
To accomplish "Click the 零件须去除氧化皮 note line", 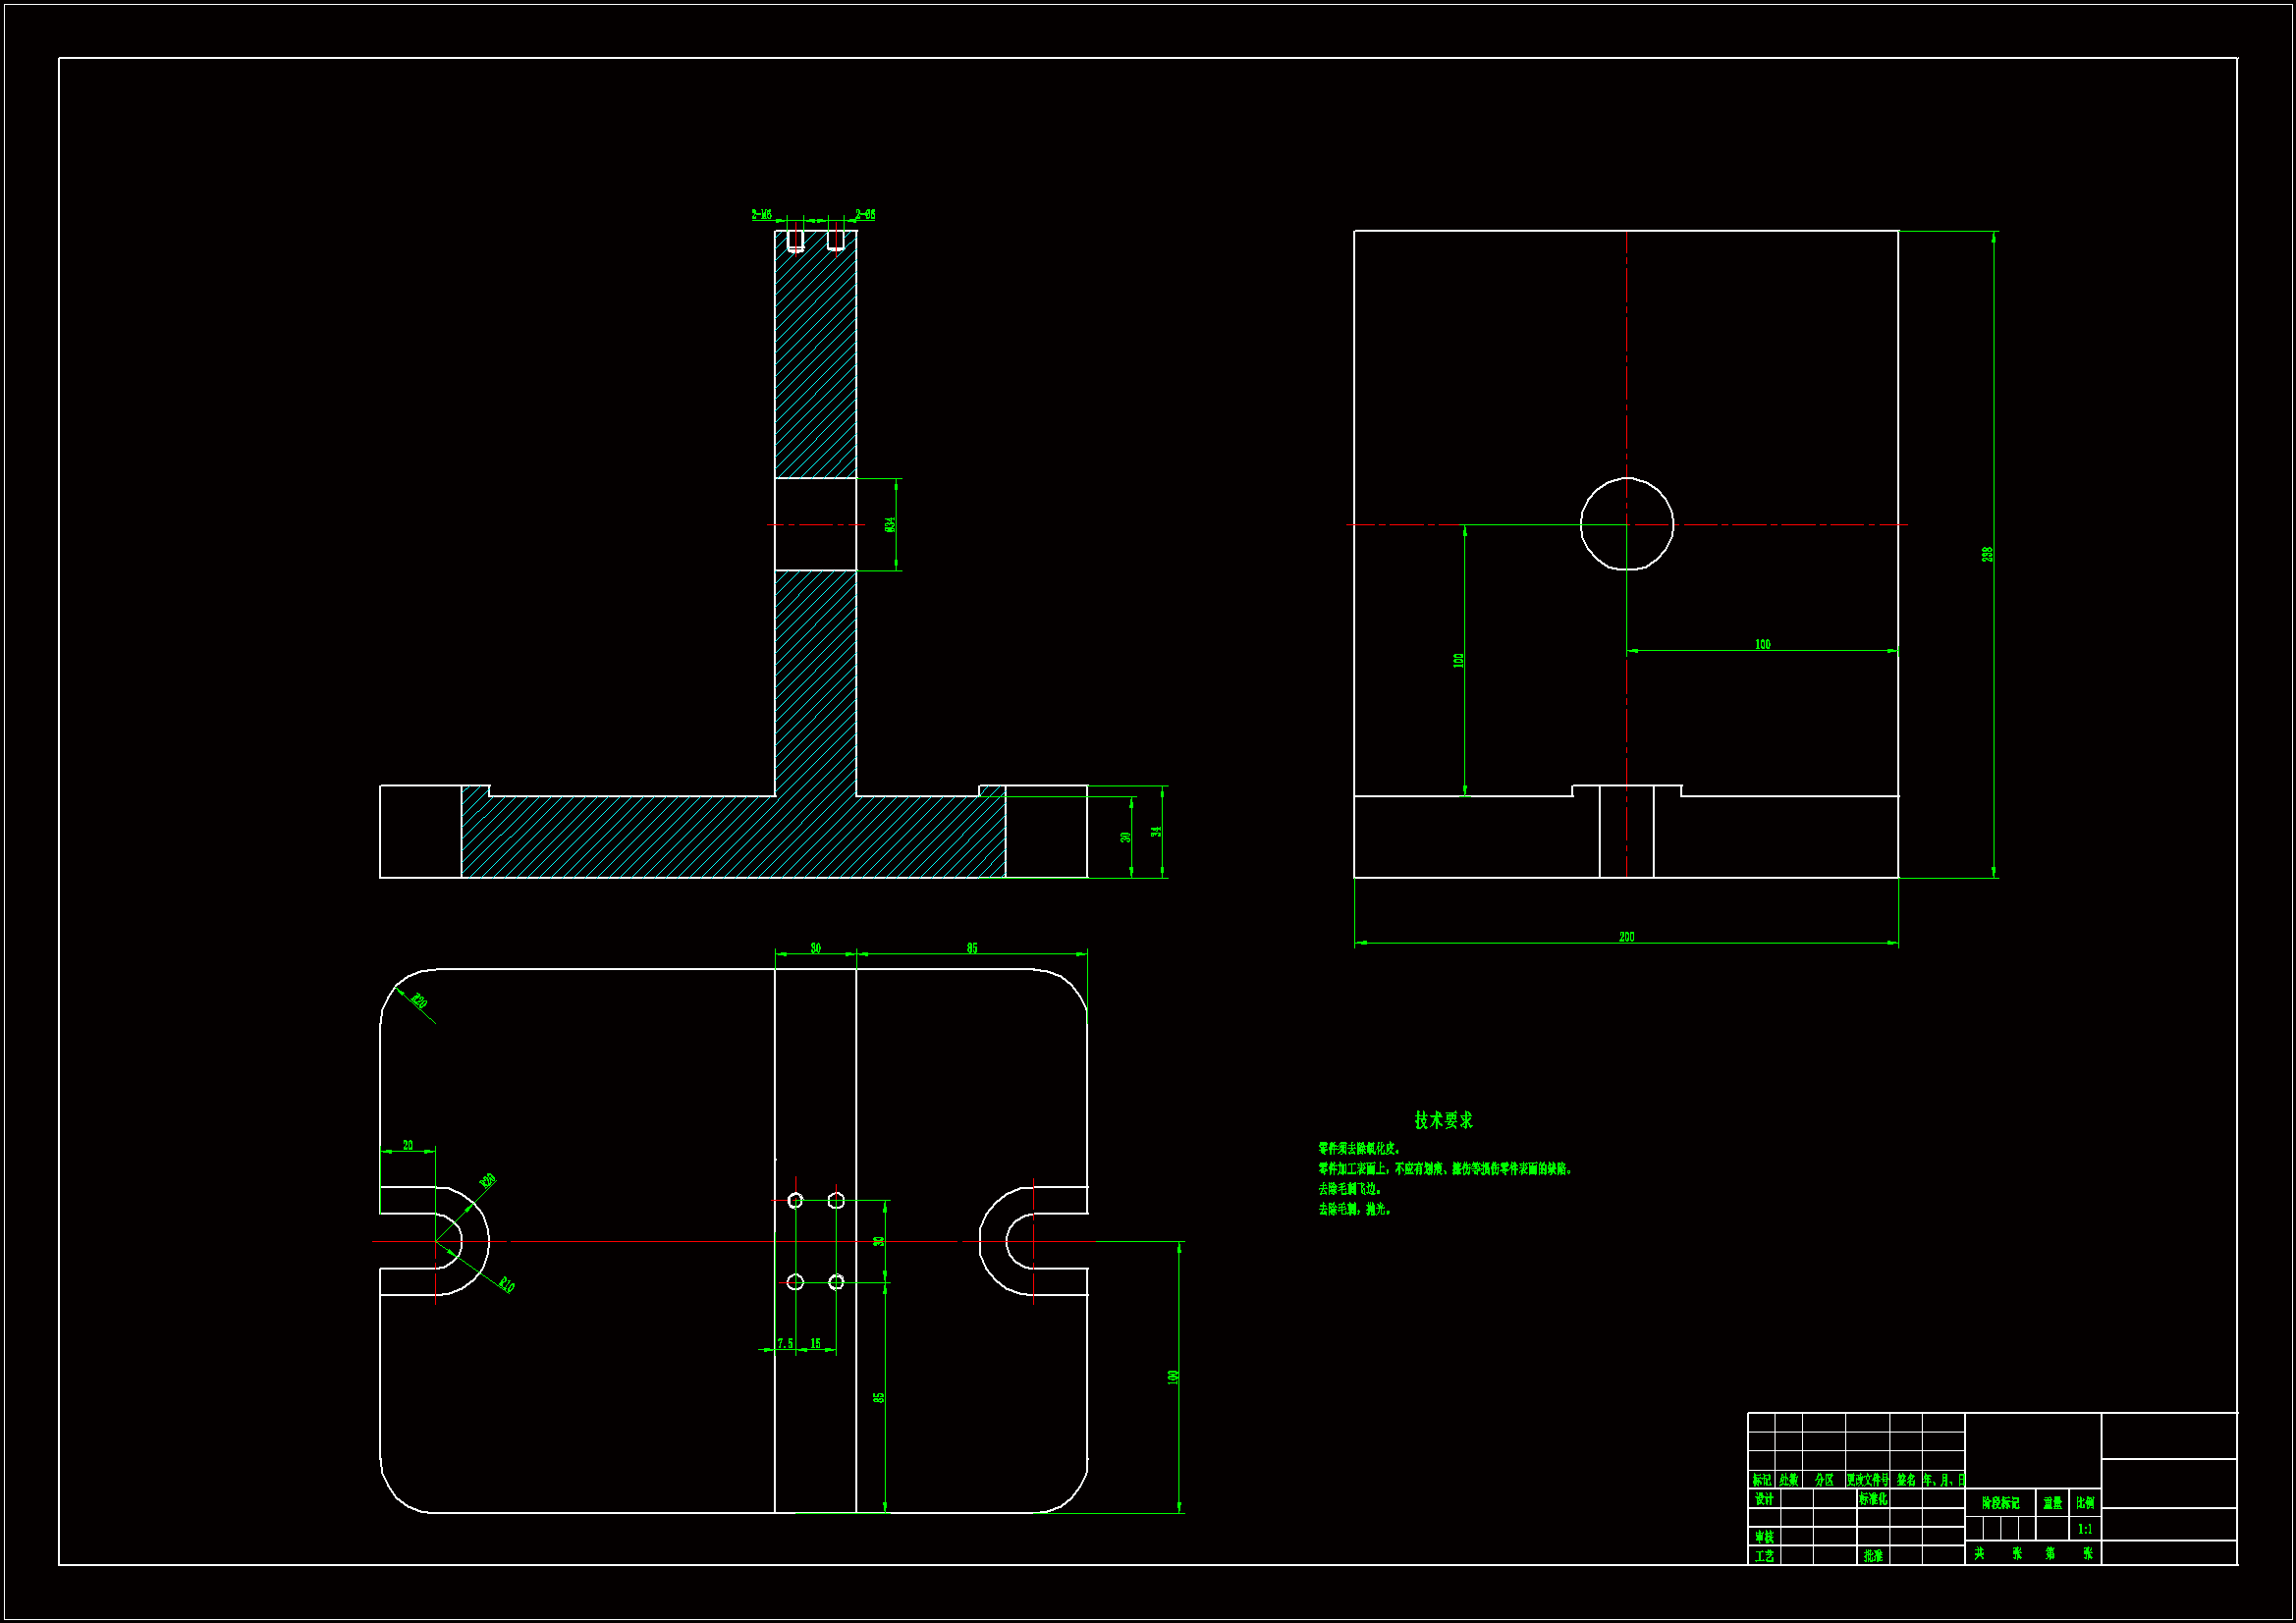I will tap(1358, 1148).
